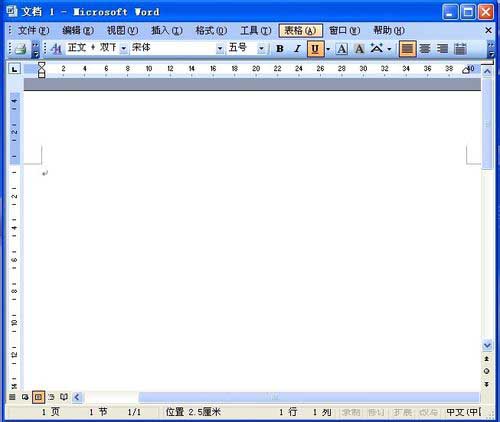
Task: Click page count 1/1 in status bar
Action: click(x=134, y=413)
